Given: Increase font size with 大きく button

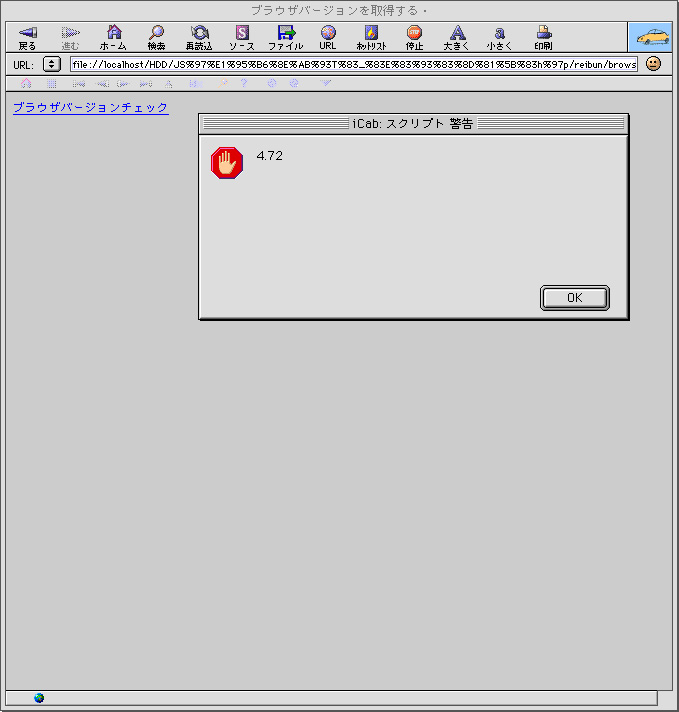Looking at the screenshot, I should (x=457, y=38).
